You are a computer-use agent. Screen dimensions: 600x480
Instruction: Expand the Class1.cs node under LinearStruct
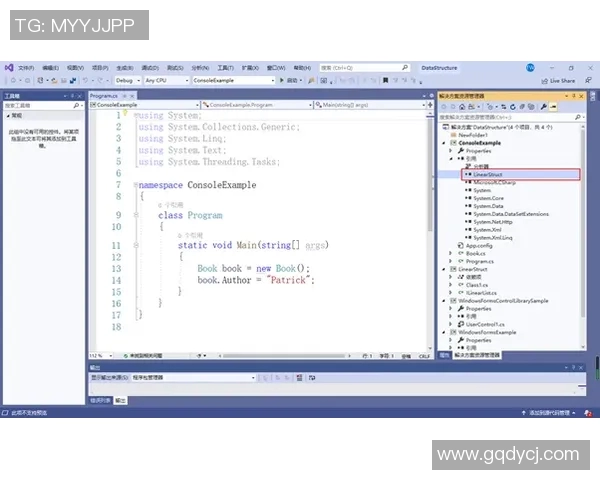pyautogui.click(x=451, y=285)
